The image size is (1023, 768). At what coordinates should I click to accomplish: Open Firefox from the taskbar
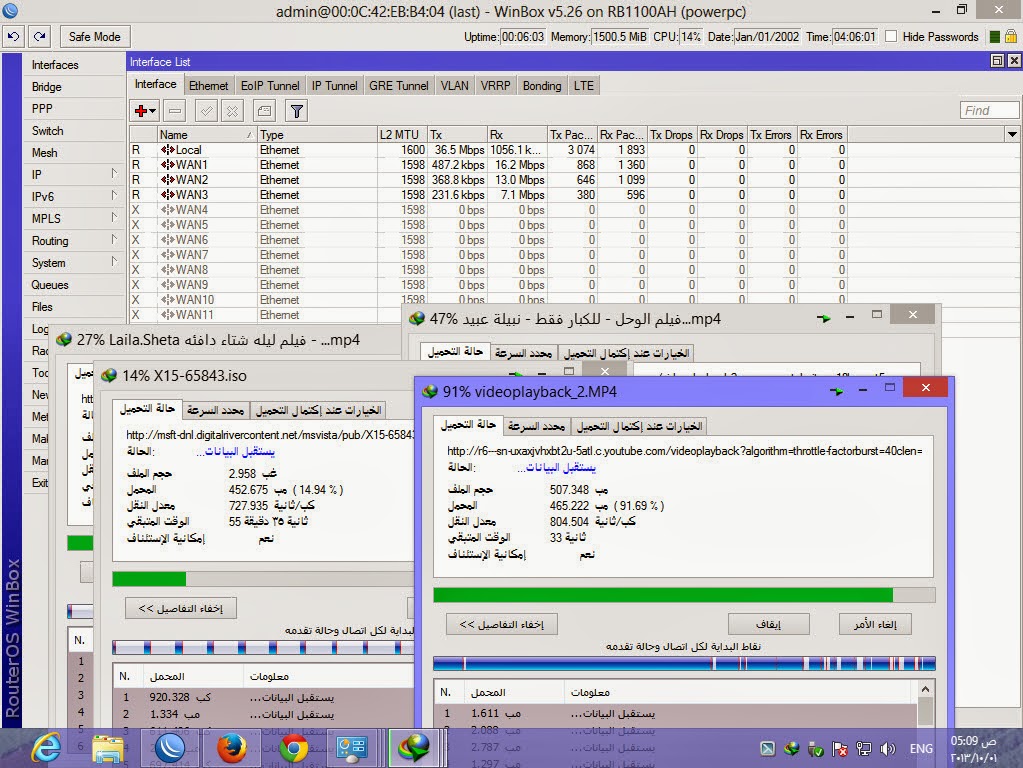point(232,748)
